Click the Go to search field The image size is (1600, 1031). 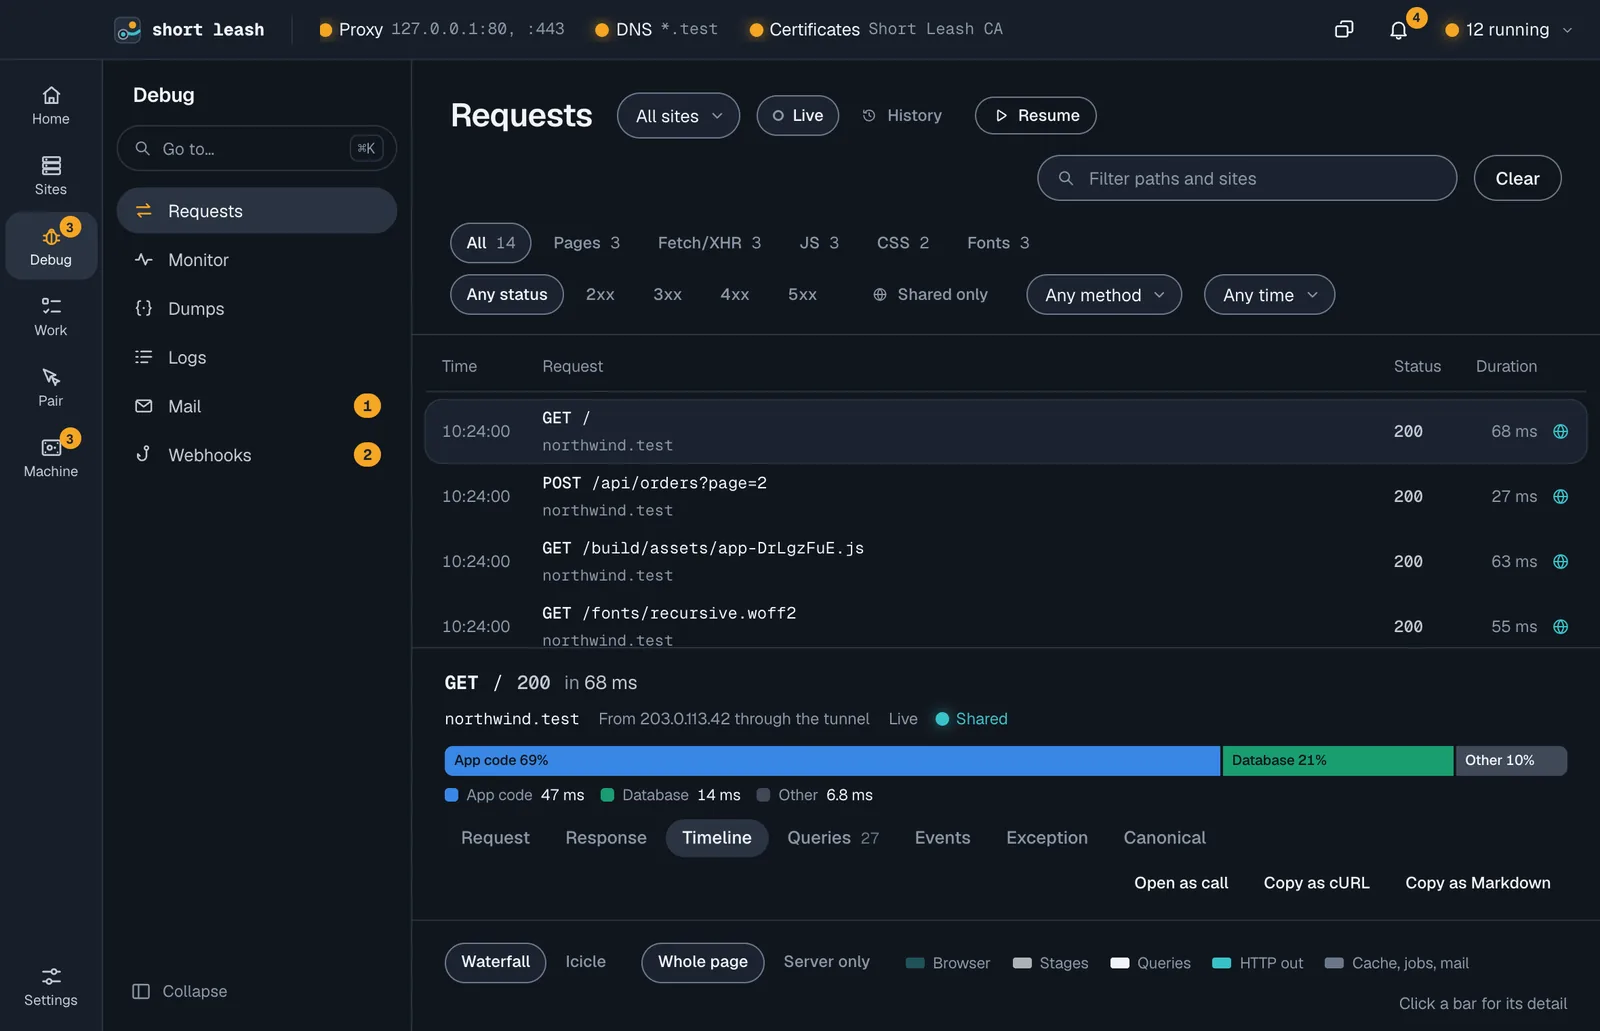[x=257, y=148]
